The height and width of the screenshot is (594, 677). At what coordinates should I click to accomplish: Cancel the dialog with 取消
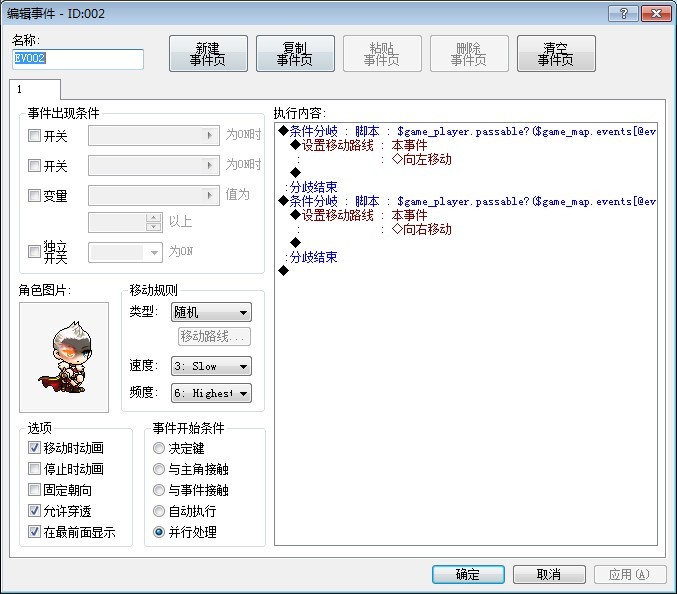pyautogui.click(x=549, y=574)
